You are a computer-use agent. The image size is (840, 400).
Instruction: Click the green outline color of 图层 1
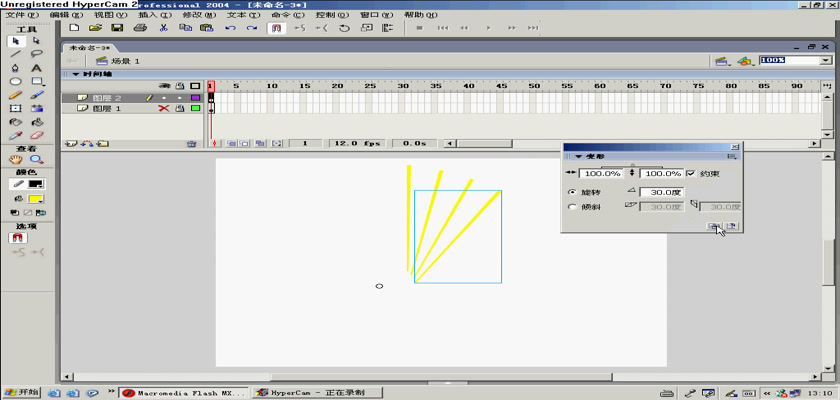pyautogui.click(x=195, y=109)
